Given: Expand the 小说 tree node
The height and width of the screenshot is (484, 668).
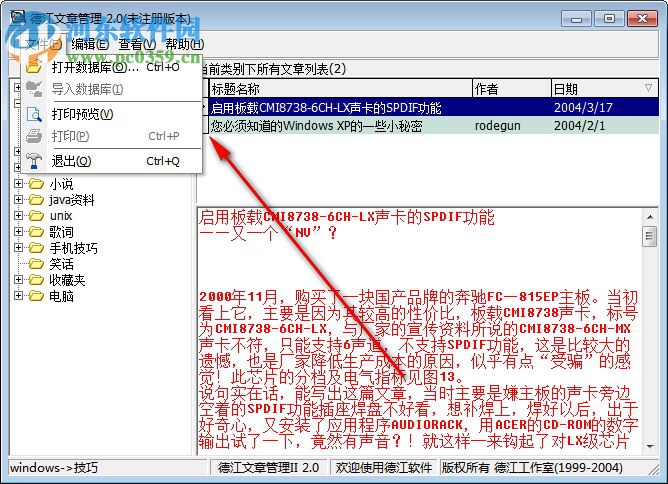Looking at the screenshot, I should [x=18, y=184].
